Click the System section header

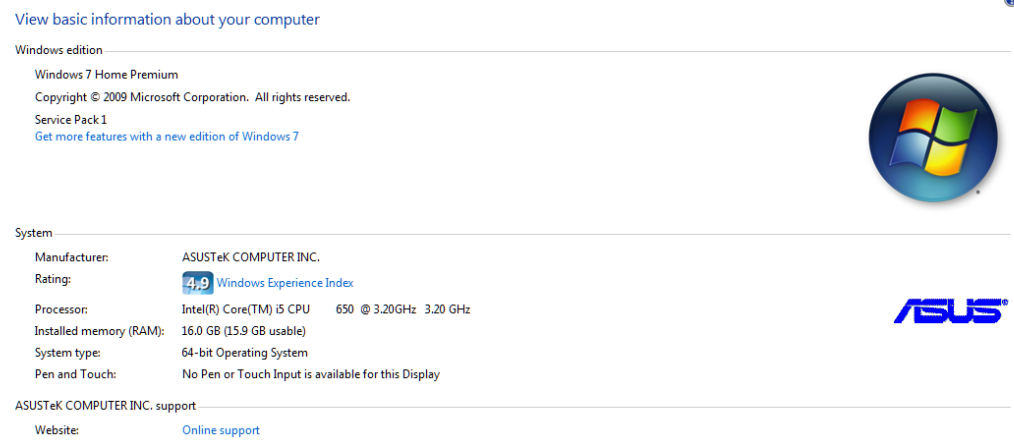[x=33, y=233]
